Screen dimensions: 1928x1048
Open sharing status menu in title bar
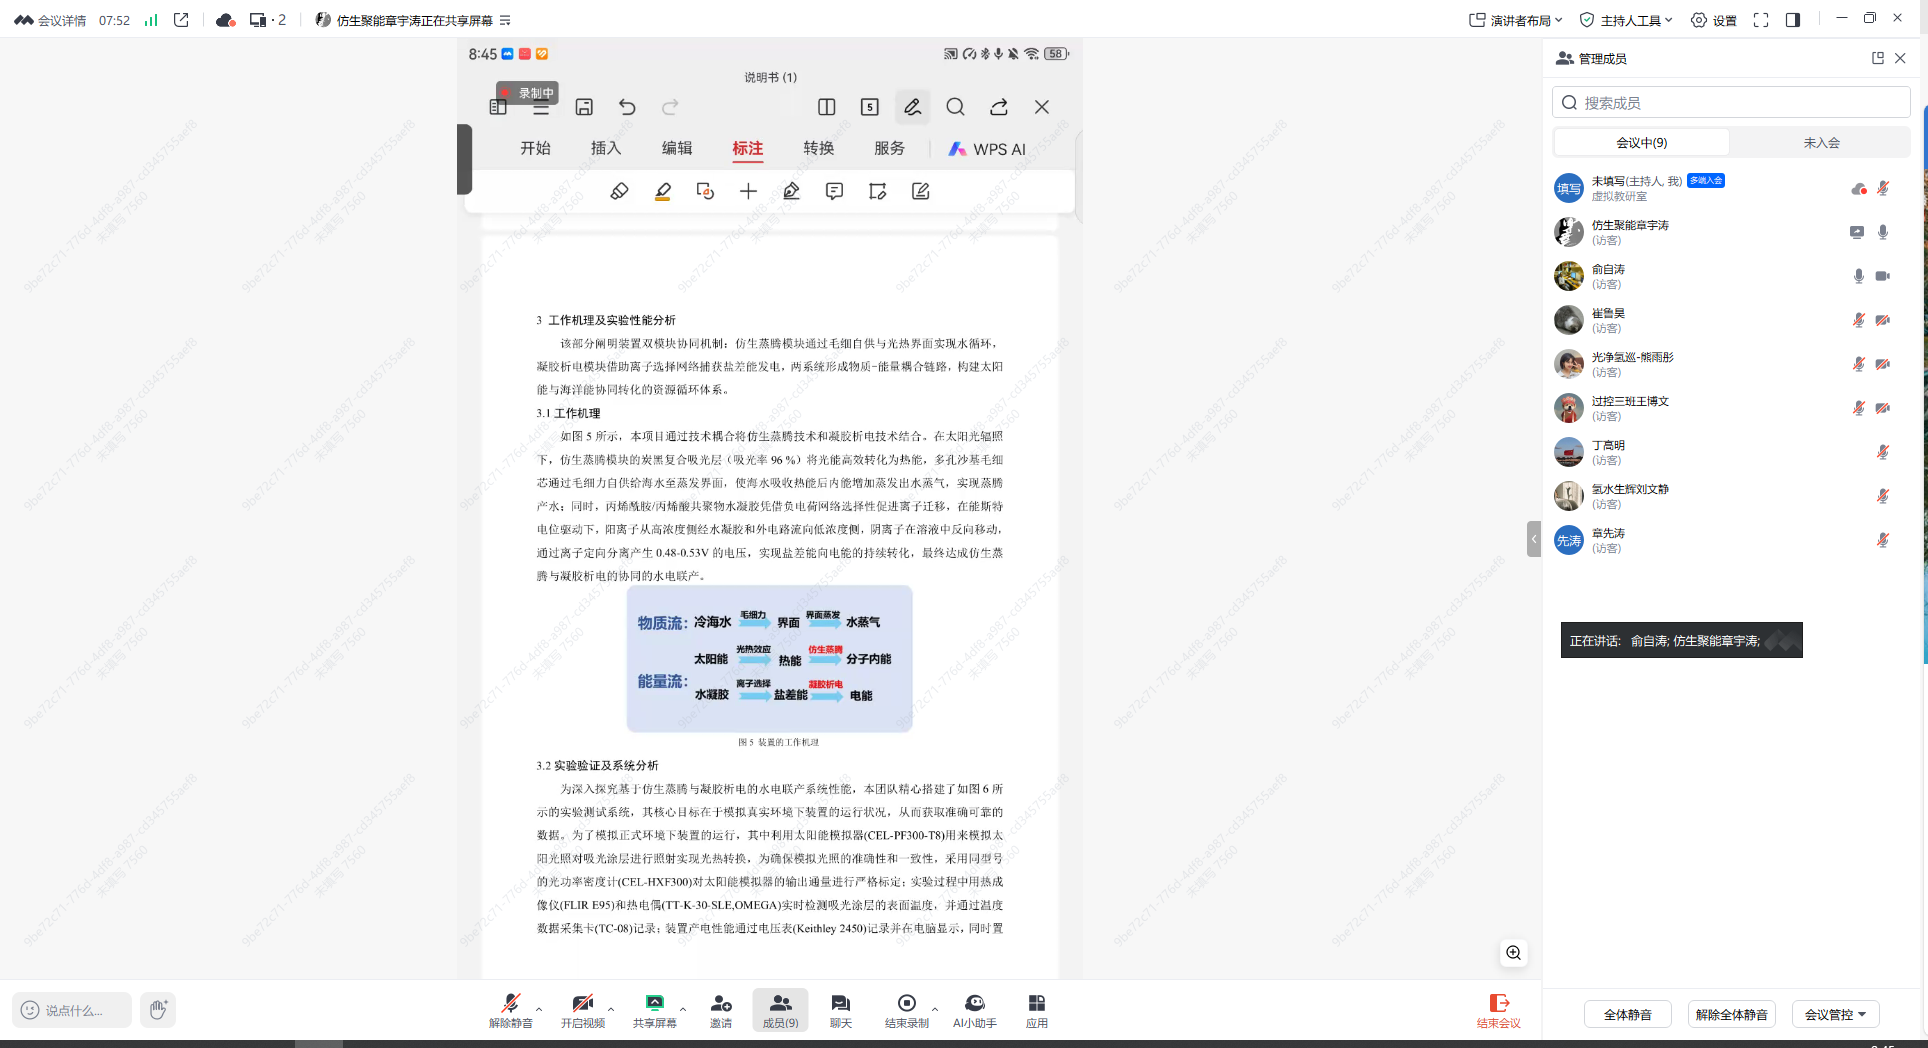coord(505,20)
